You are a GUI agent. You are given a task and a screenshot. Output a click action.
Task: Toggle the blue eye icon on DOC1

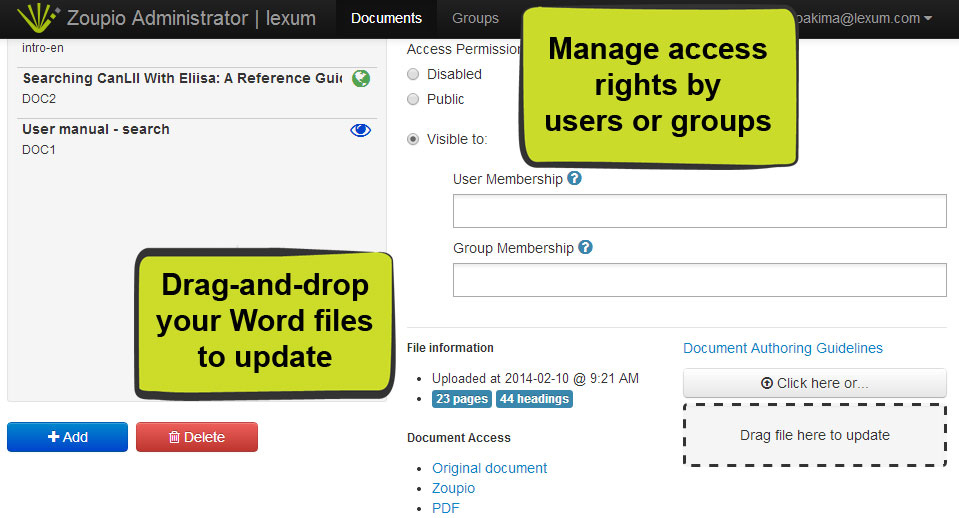[361, 130]
